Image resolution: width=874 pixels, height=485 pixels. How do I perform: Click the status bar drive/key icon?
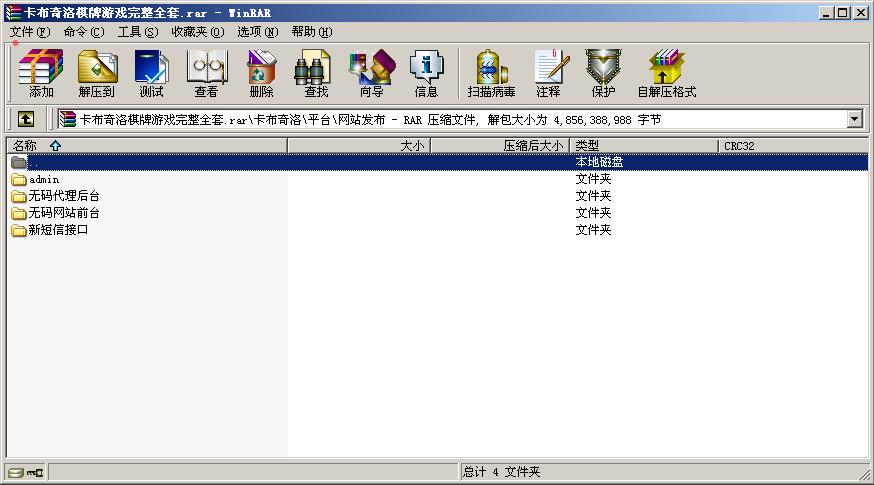coord(26,472)
